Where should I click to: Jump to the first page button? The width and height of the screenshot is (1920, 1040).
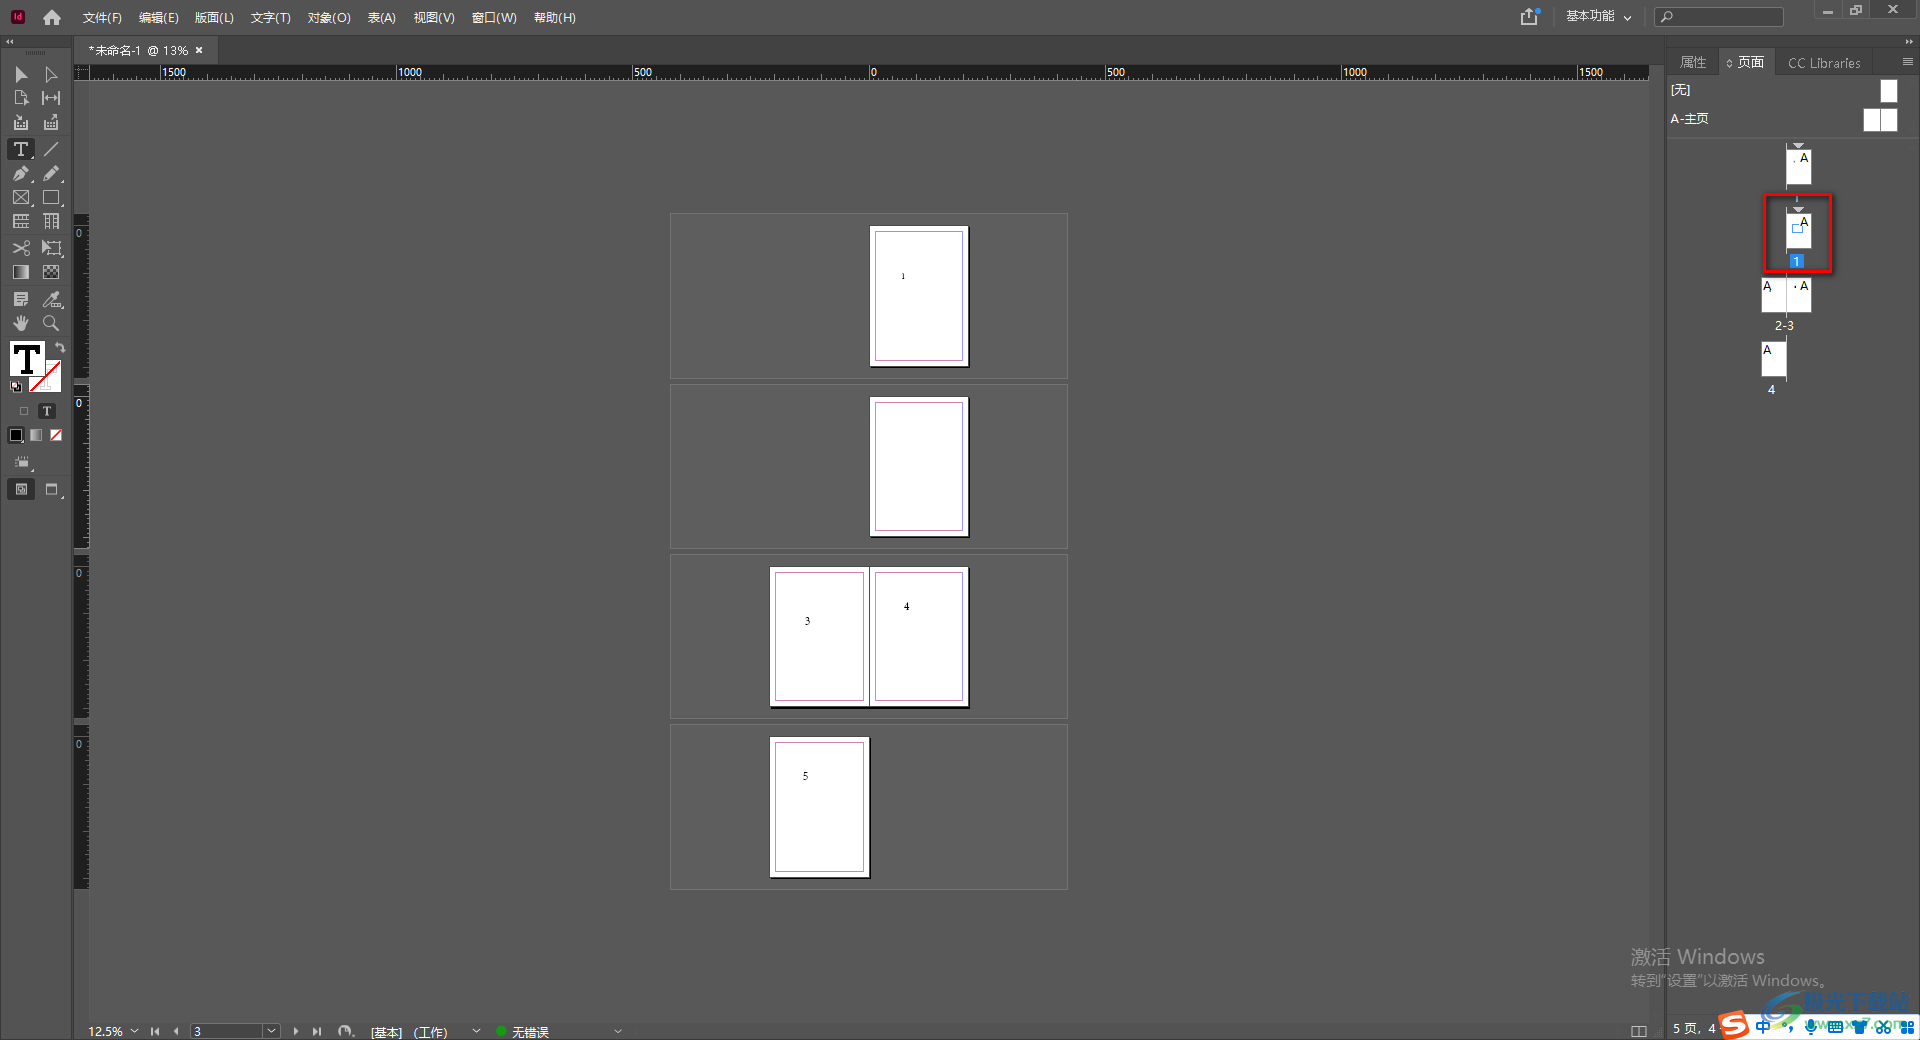point(155,1031)
